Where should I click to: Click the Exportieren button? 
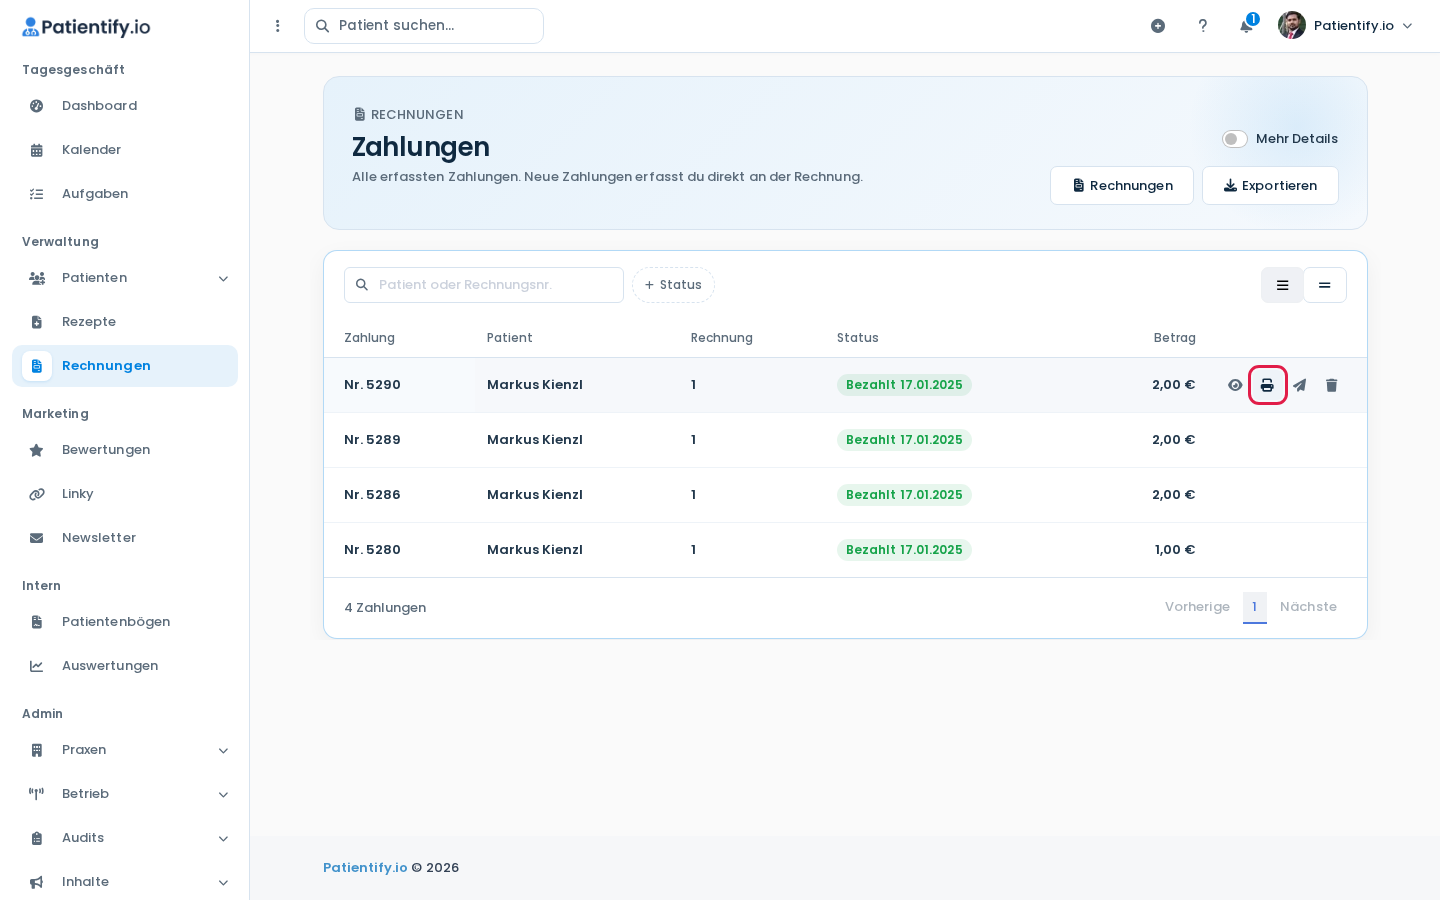tap(1270, 186)
